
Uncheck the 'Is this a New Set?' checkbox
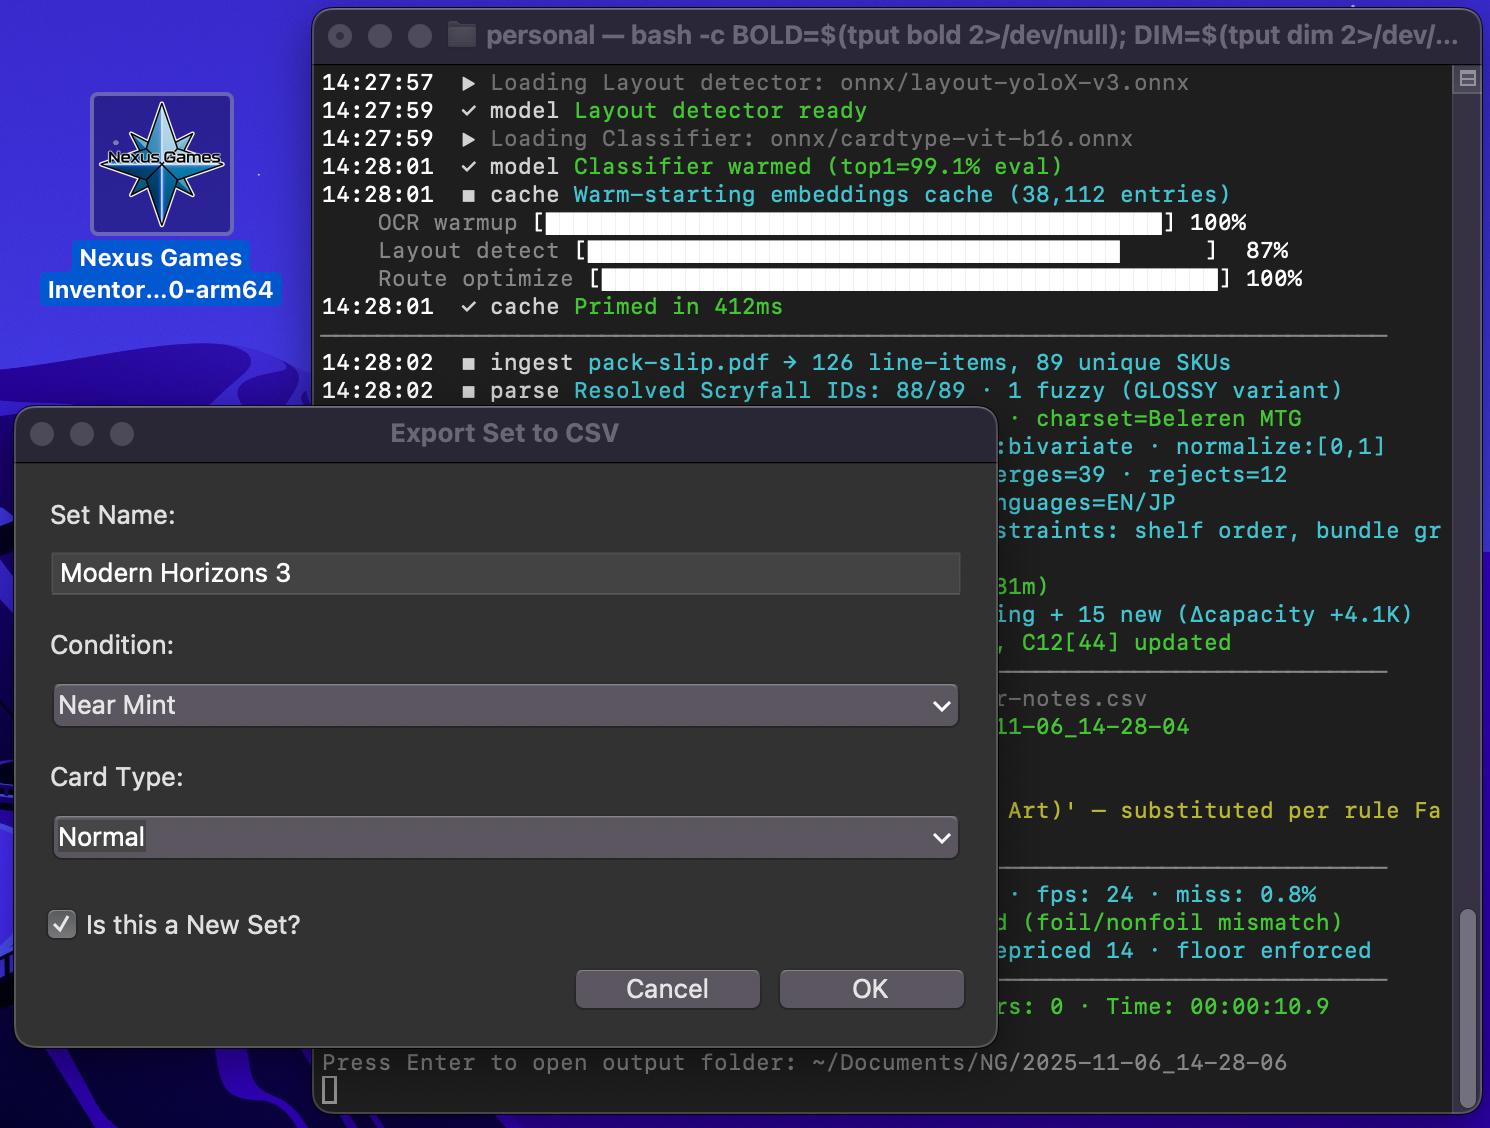point(62,924)
